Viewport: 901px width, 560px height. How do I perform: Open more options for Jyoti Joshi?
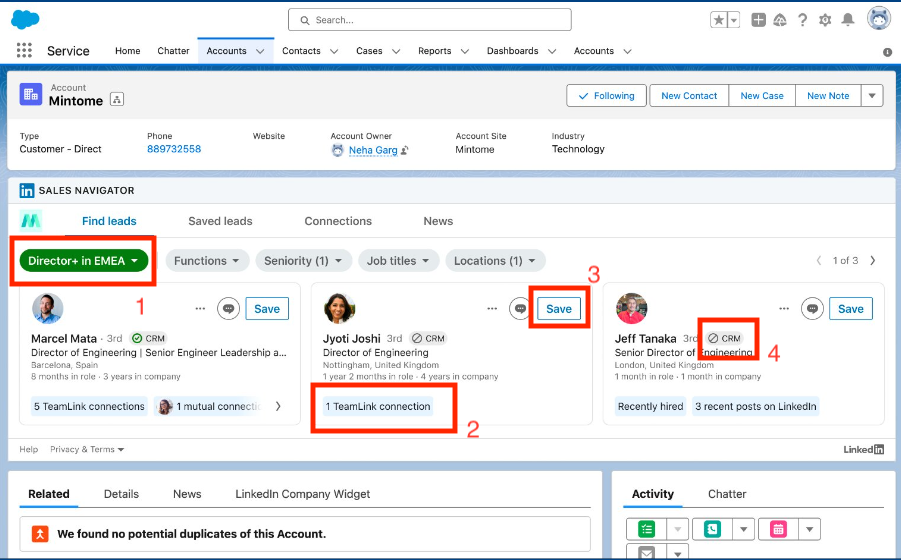pyautogui.click(x=492, y=308)
